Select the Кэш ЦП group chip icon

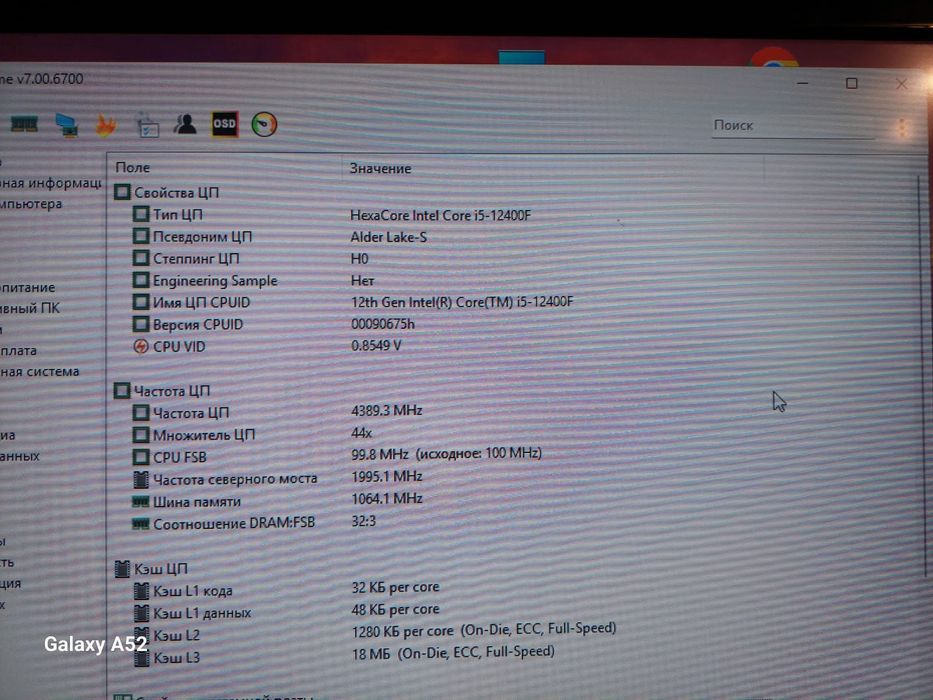[122, 569]
